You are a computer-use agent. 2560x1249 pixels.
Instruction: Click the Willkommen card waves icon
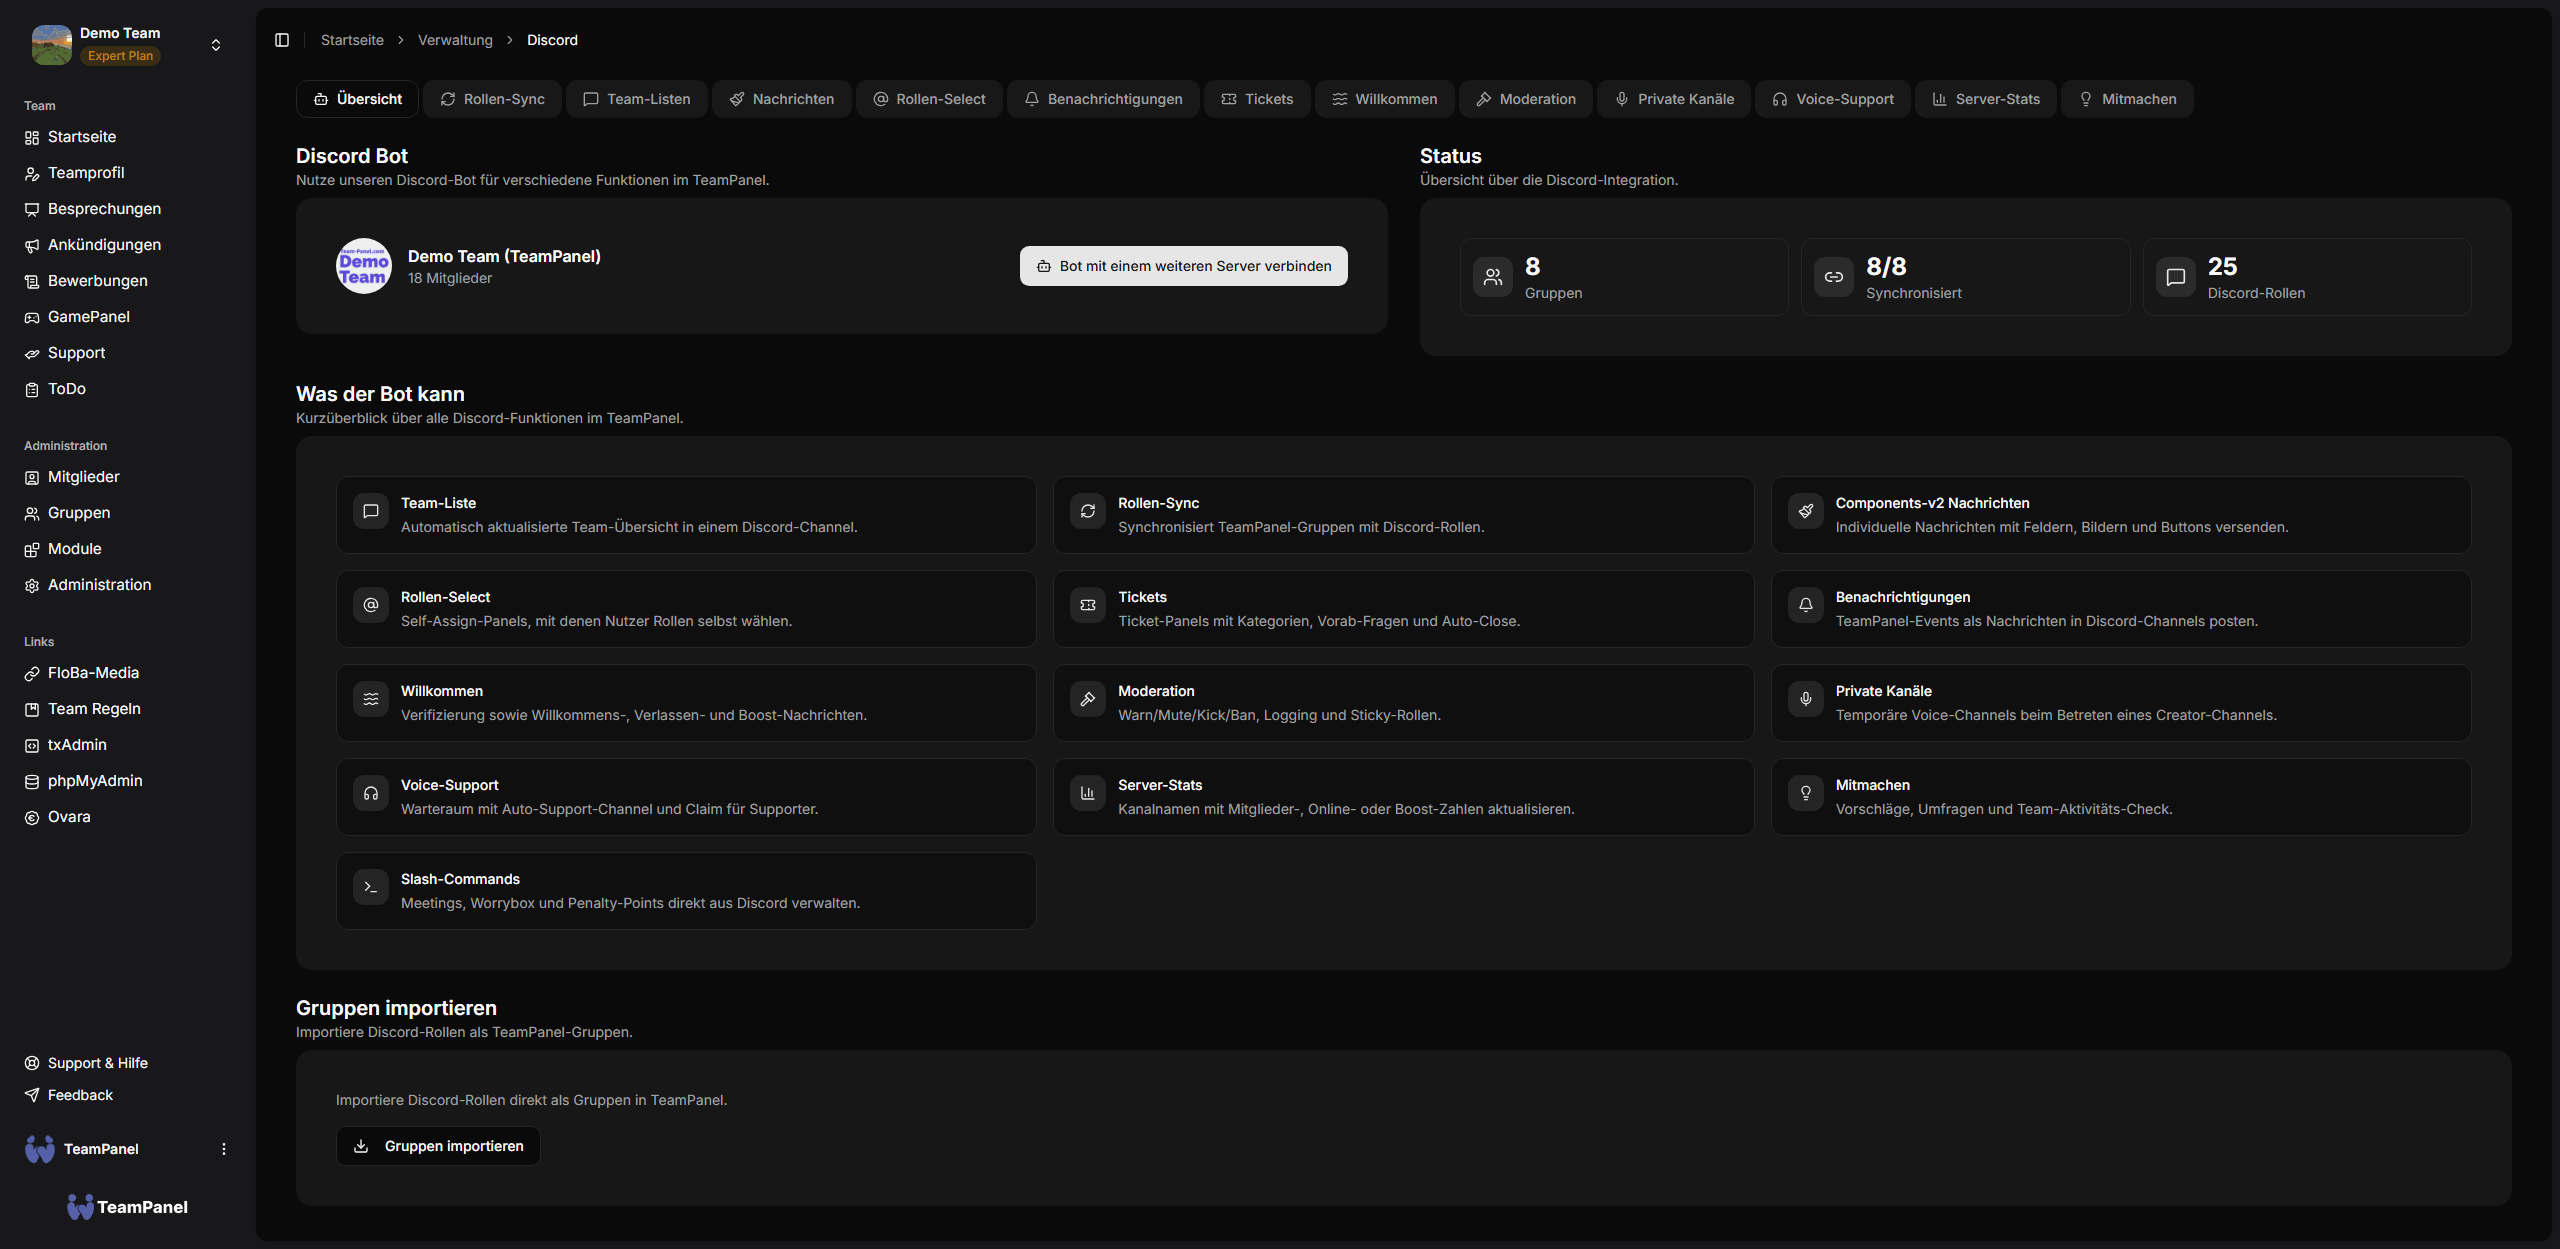pos(371,699)
